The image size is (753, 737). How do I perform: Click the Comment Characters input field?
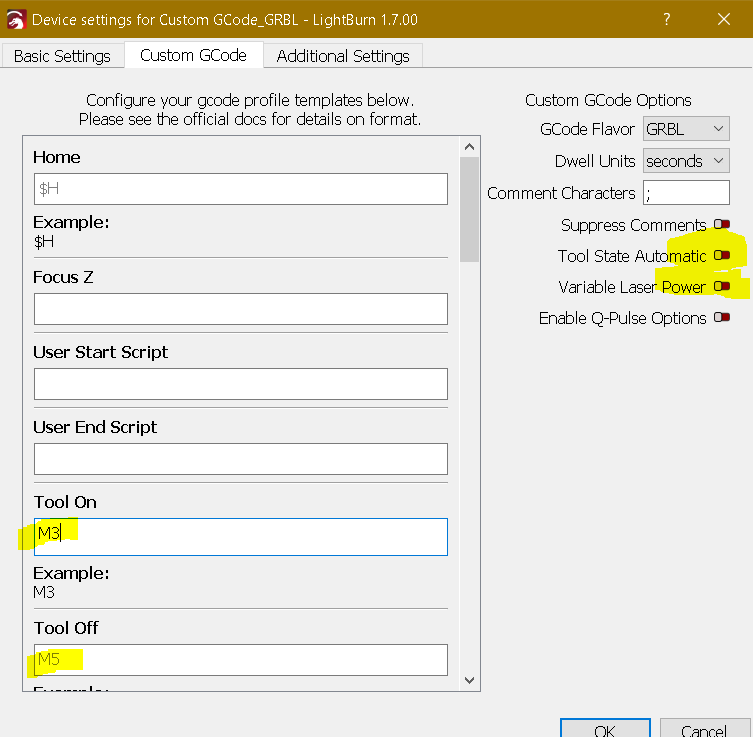685,193
